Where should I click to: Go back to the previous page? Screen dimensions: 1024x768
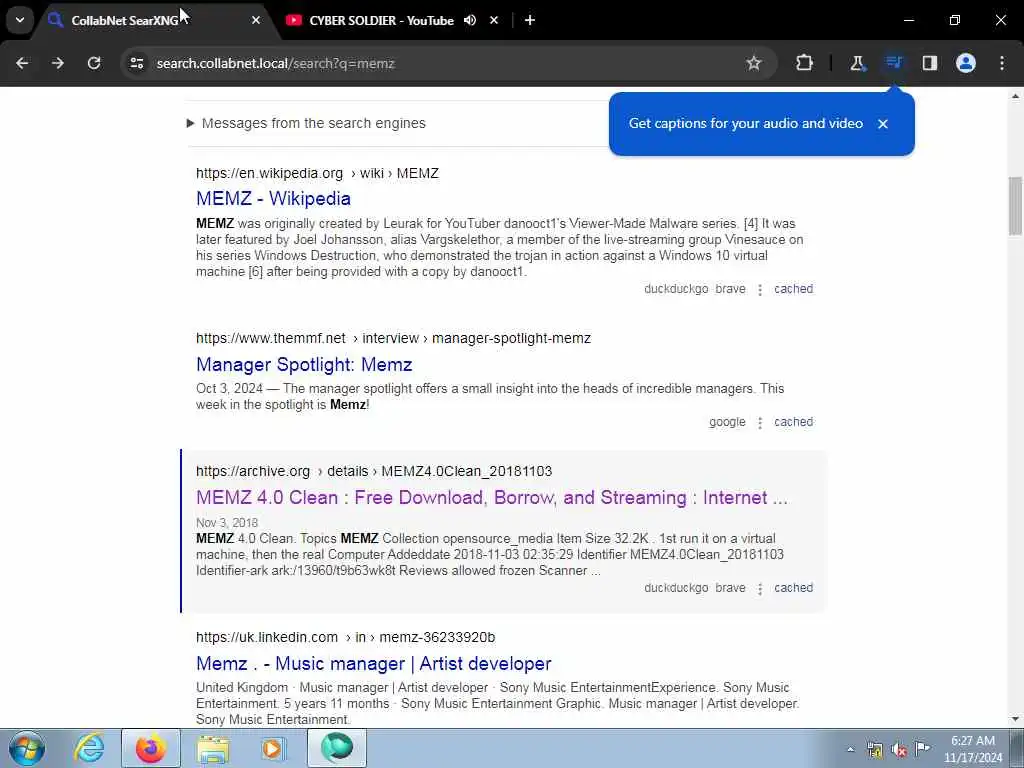[22, 63]
